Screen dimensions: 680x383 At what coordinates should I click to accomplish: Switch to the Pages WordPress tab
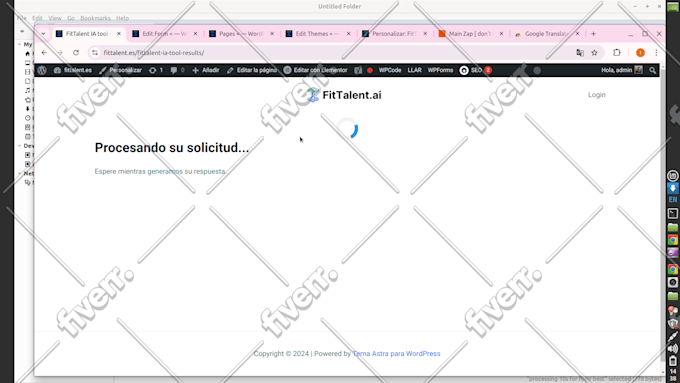[242, 34]
